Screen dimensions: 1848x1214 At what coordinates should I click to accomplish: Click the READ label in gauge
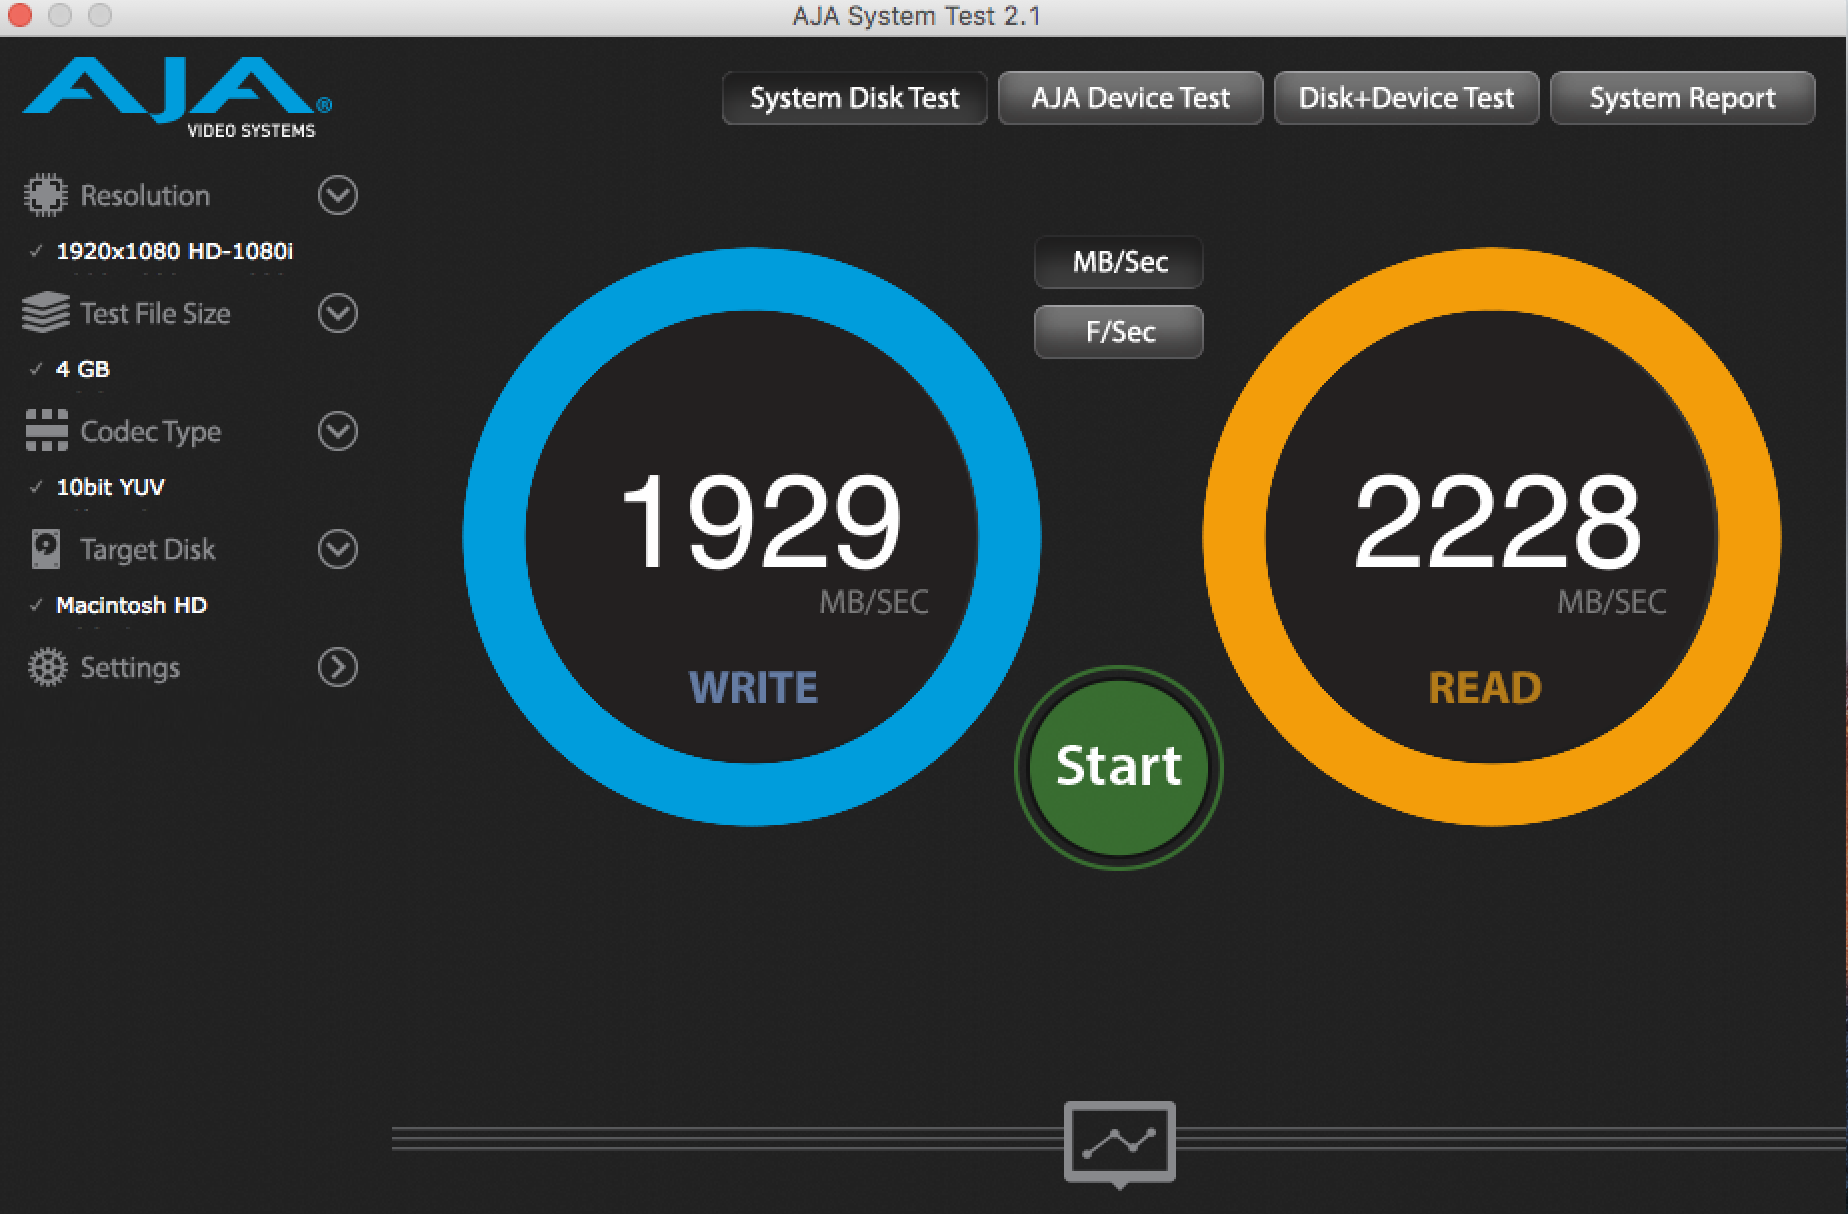(x=1485, y=688)
